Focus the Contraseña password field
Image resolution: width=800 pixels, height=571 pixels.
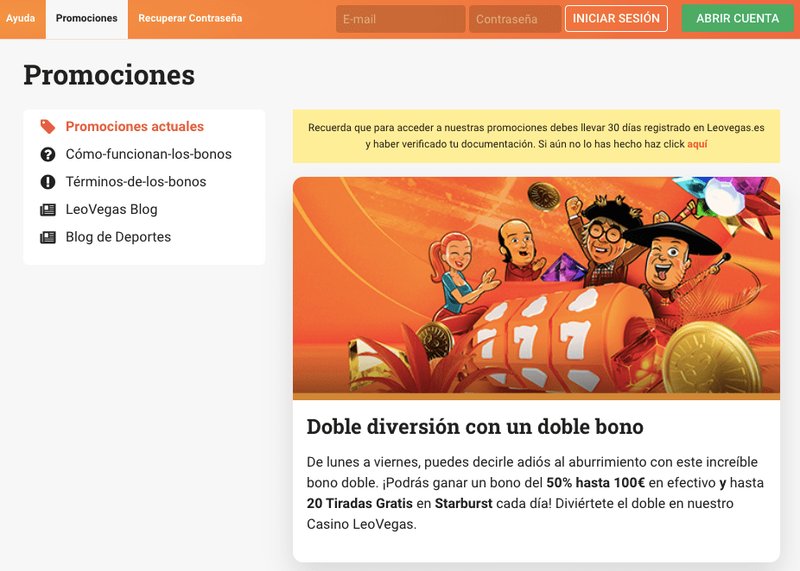point(515,19)
